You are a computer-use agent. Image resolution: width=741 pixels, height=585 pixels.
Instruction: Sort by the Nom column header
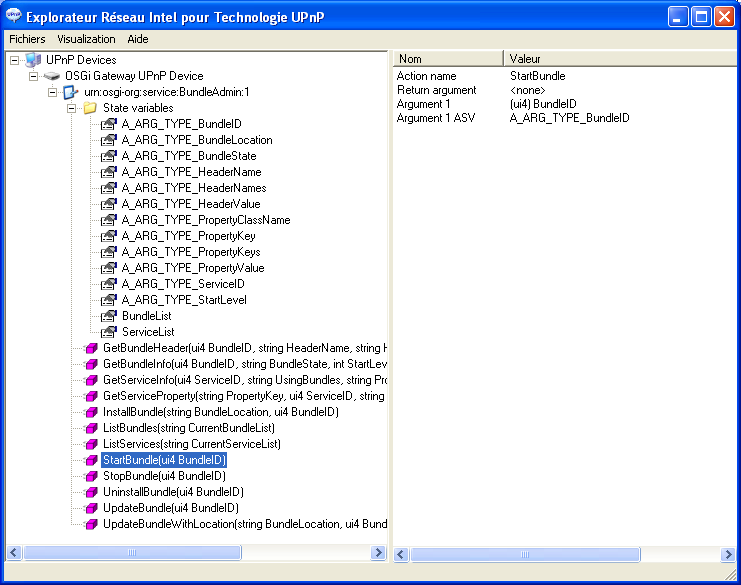pyautogui.click(x=447, y=59)
